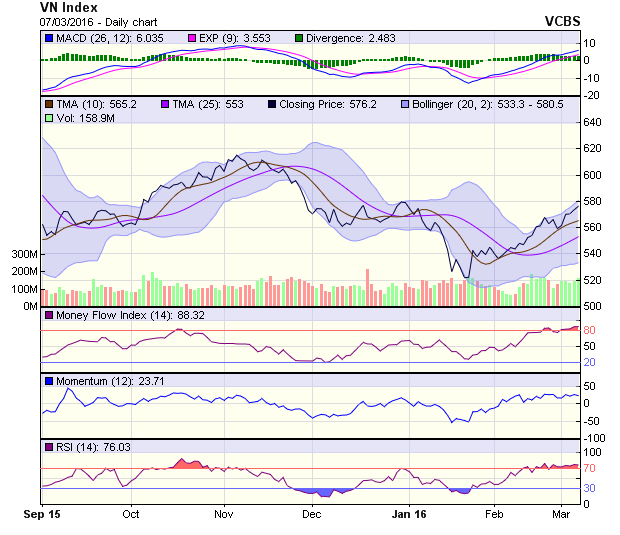
Task: Click the light green Vol legend swatch
Action: [49, 118]
